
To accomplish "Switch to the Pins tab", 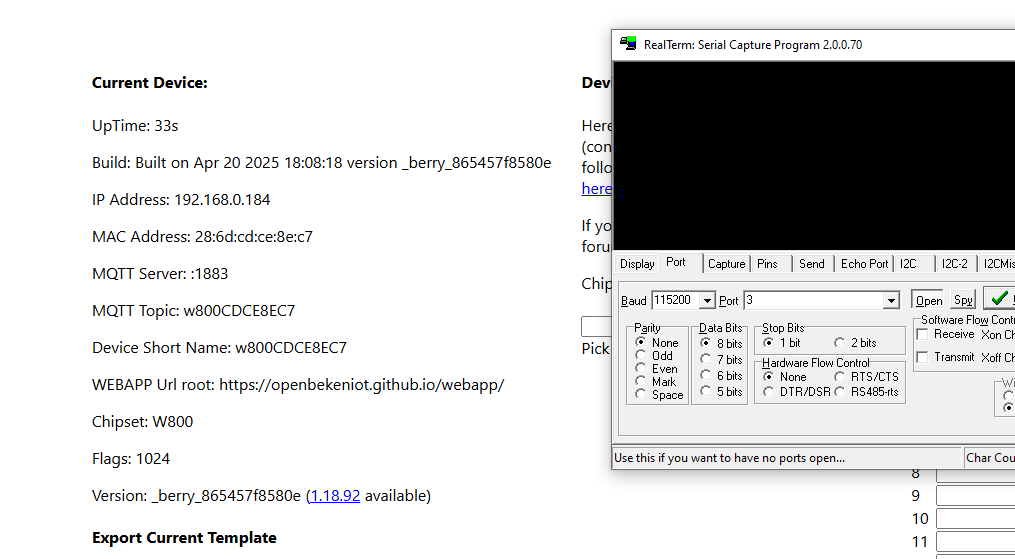I will click(767, 263).
